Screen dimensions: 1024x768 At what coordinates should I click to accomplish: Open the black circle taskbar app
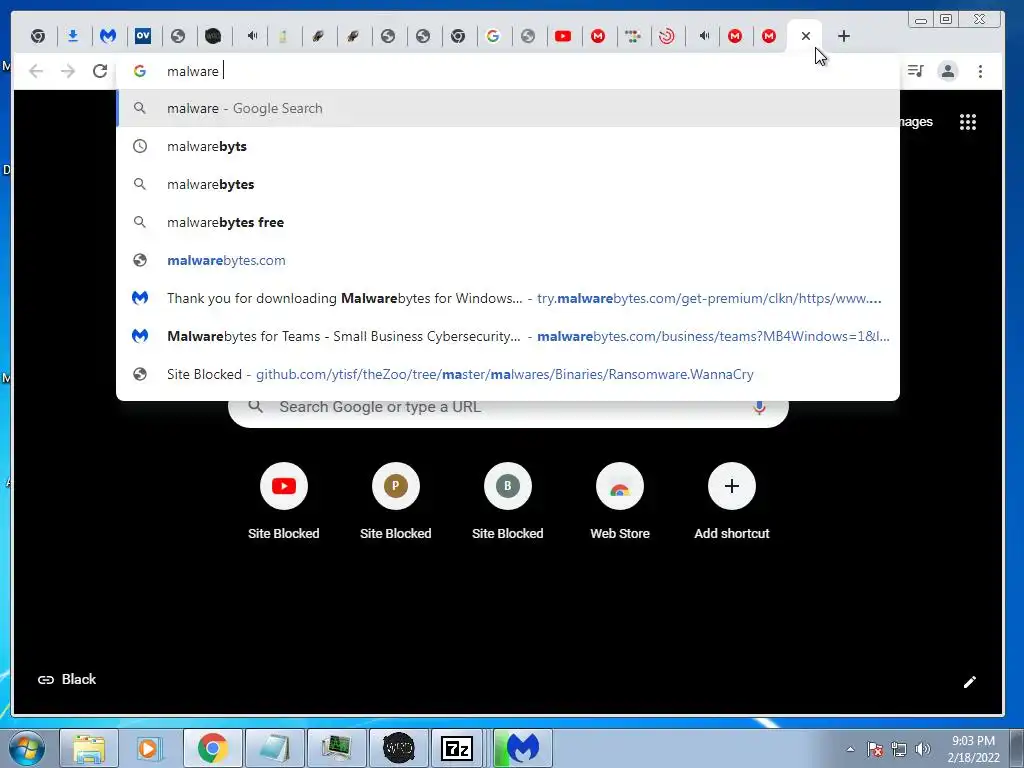click(398, 748)
